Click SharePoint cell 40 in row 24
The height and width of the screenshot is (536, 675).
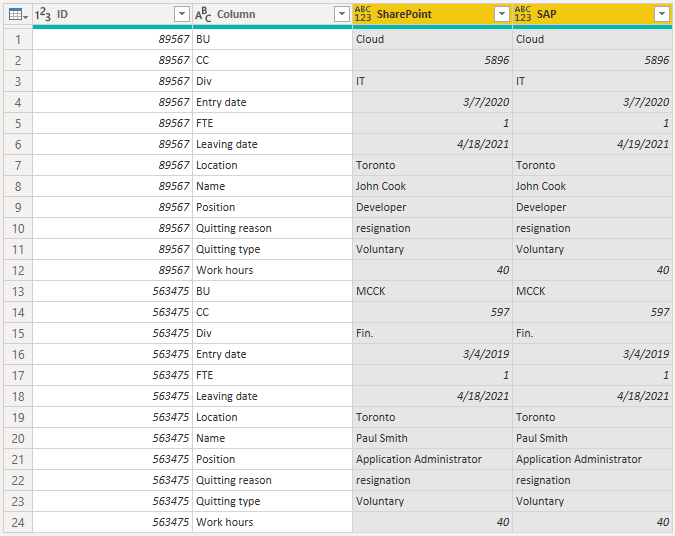432,522
